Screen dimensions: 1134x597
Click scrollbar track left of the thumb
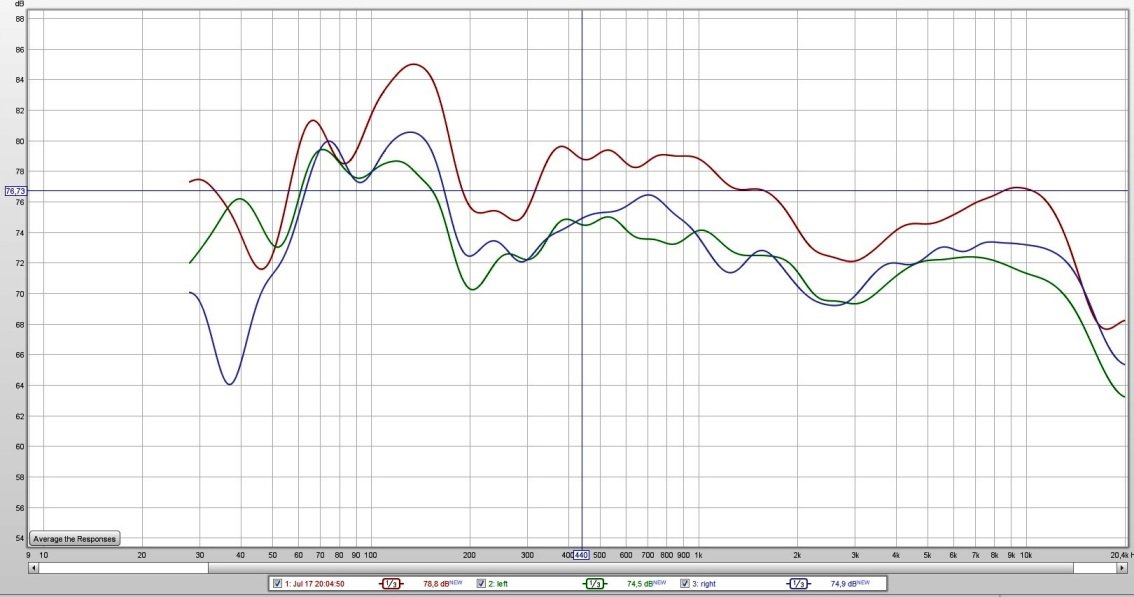120,568
